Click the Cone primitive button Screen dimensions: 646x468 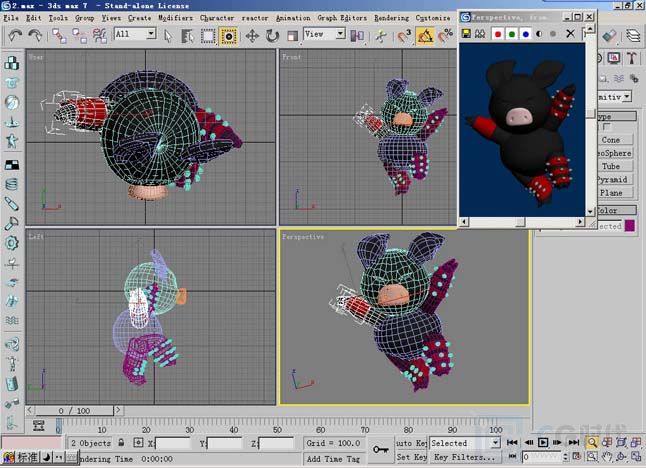[x=616, y=140]
